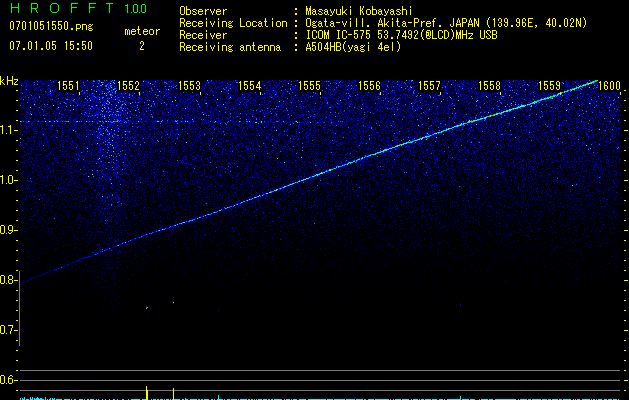Click antenna value A504HB(yagi 4el)
Viewport: 629px width, 400px height.
coord(353,47)
